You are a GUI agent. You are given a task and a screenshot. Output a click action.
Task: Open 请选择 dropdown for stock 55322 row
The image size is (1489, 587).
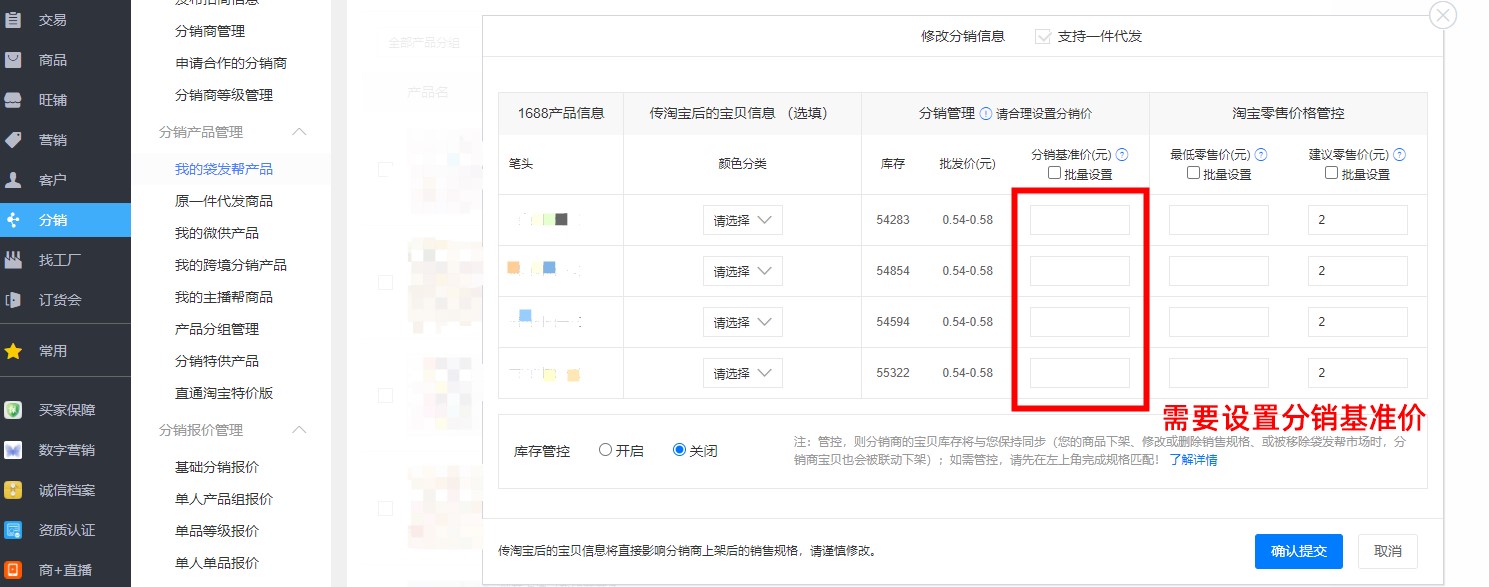tap(743, 373)
